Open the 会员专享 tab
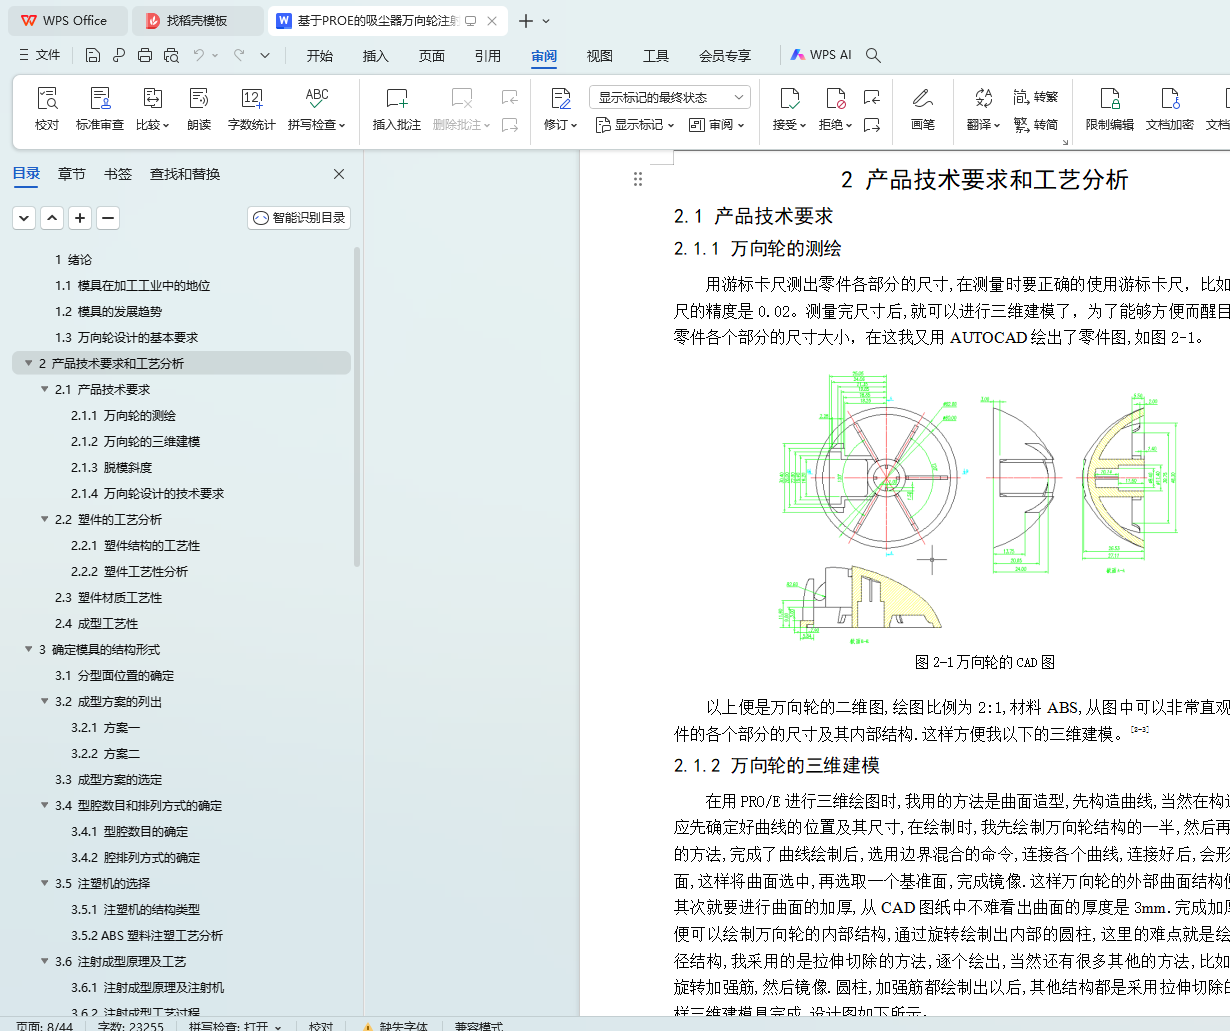This screenshot has height=1031, width=1230. tap(725, 56)
